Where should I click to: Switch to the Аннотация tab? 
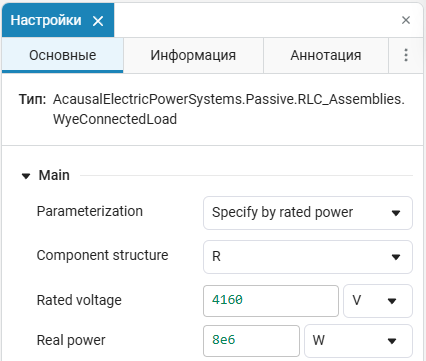click(x=326, y=55)
